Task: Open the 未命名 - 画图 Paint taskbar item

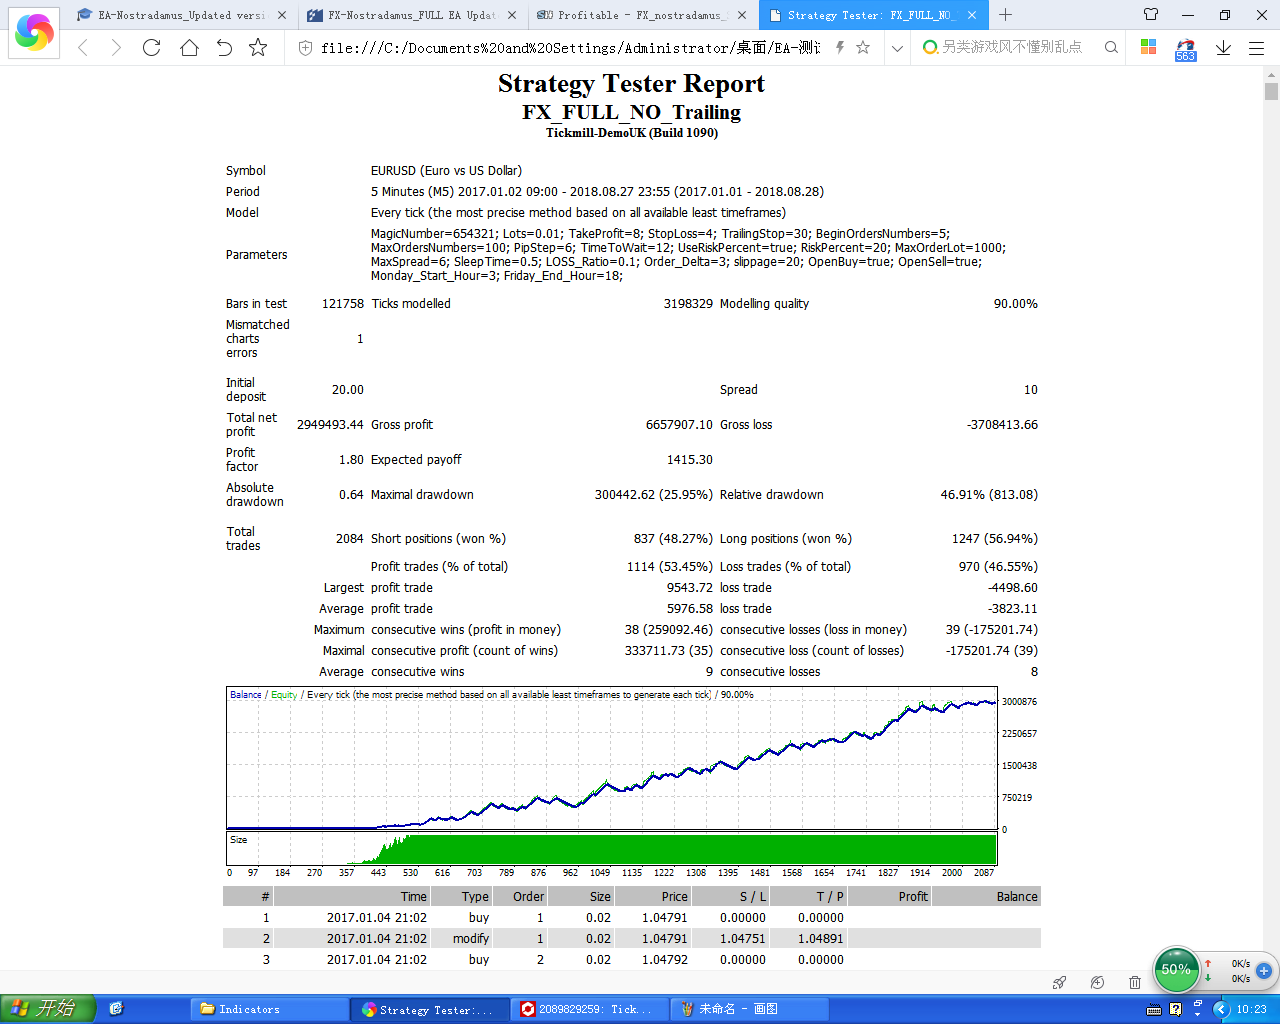Action: click(x=749, y=1009)
